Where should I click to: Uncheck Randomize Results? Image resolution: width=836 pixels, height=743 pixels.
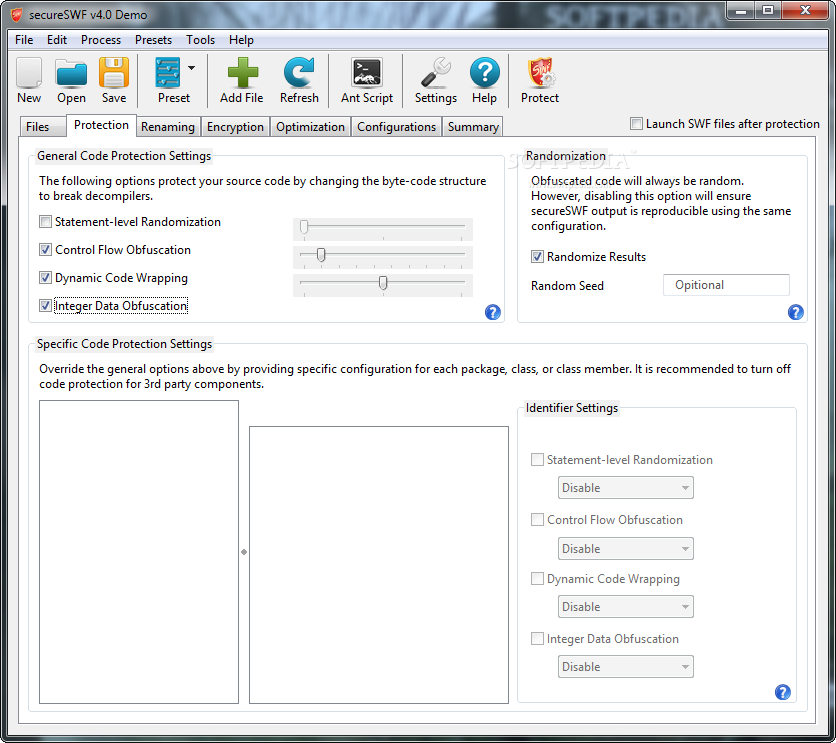537,256
